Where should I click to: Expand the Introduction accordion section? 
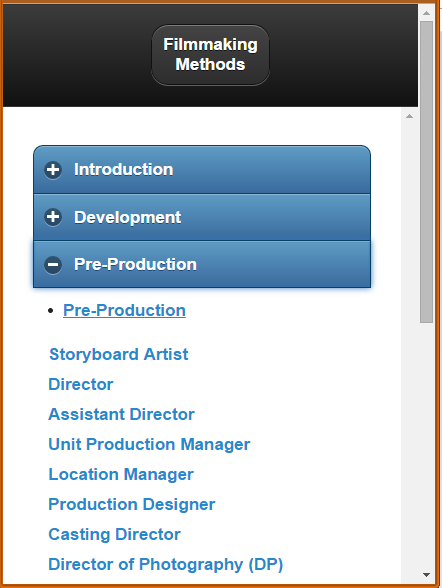[202, 170]
